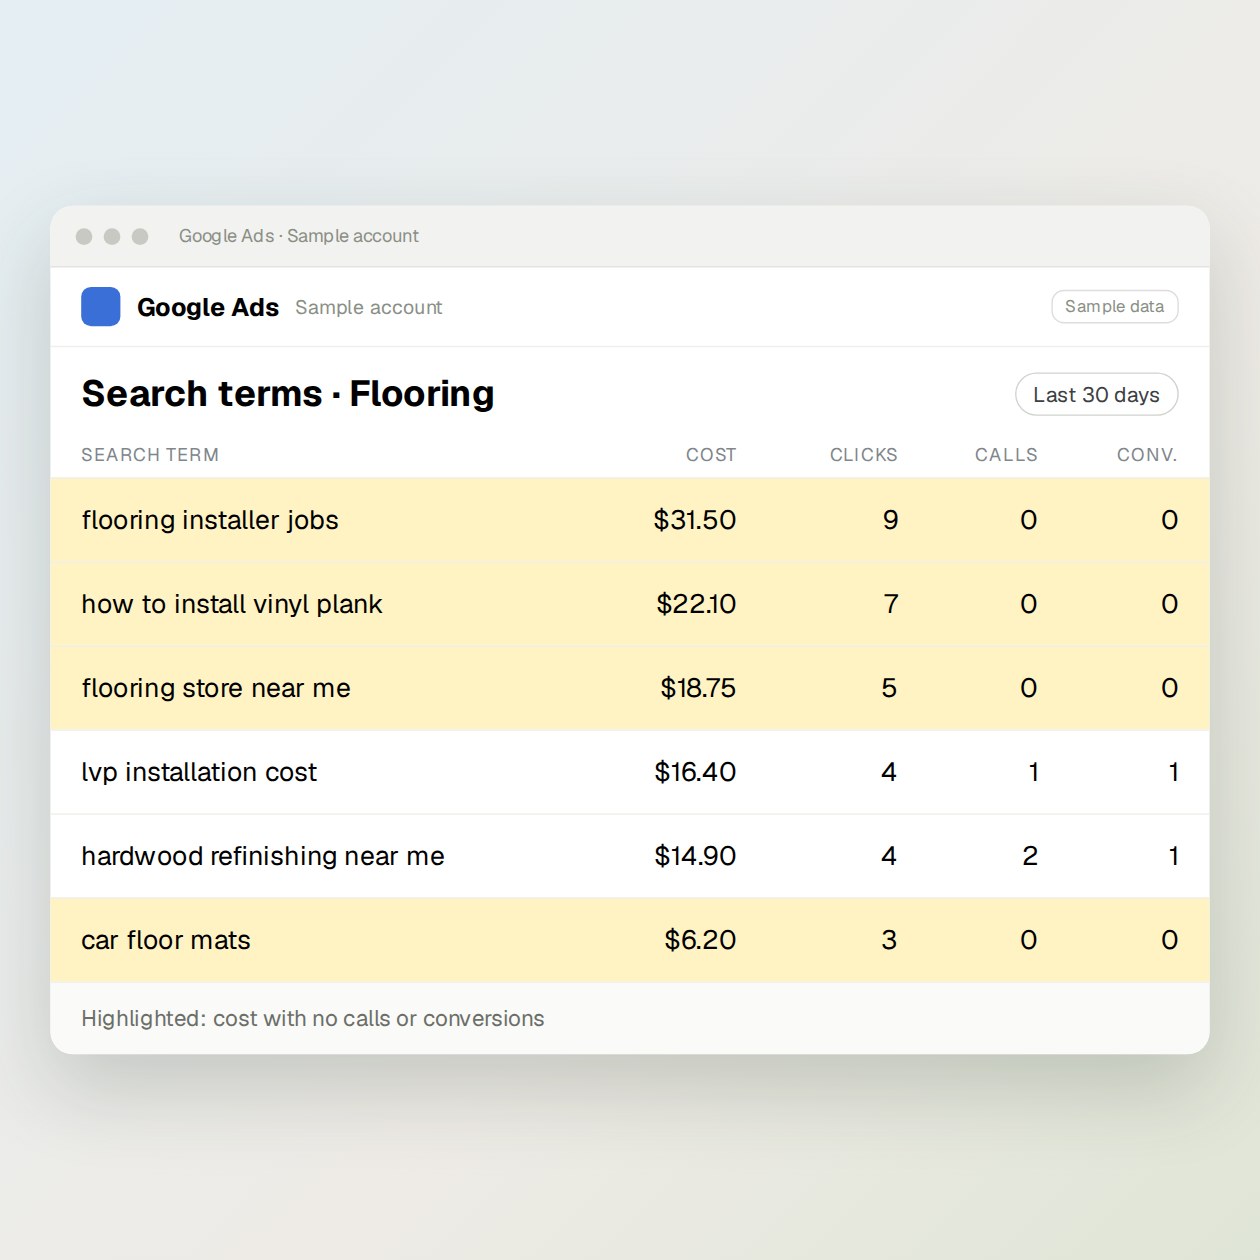Click the Sample data badge
The image size is (1260, 1260).
pyautogui.click(x=1114, y=307)
